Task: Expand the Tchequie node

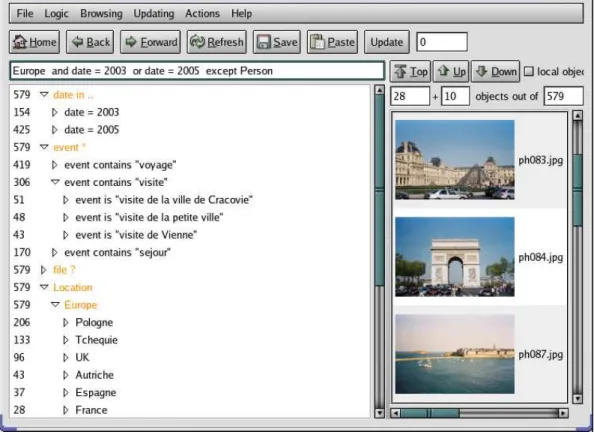Action: 66,340
